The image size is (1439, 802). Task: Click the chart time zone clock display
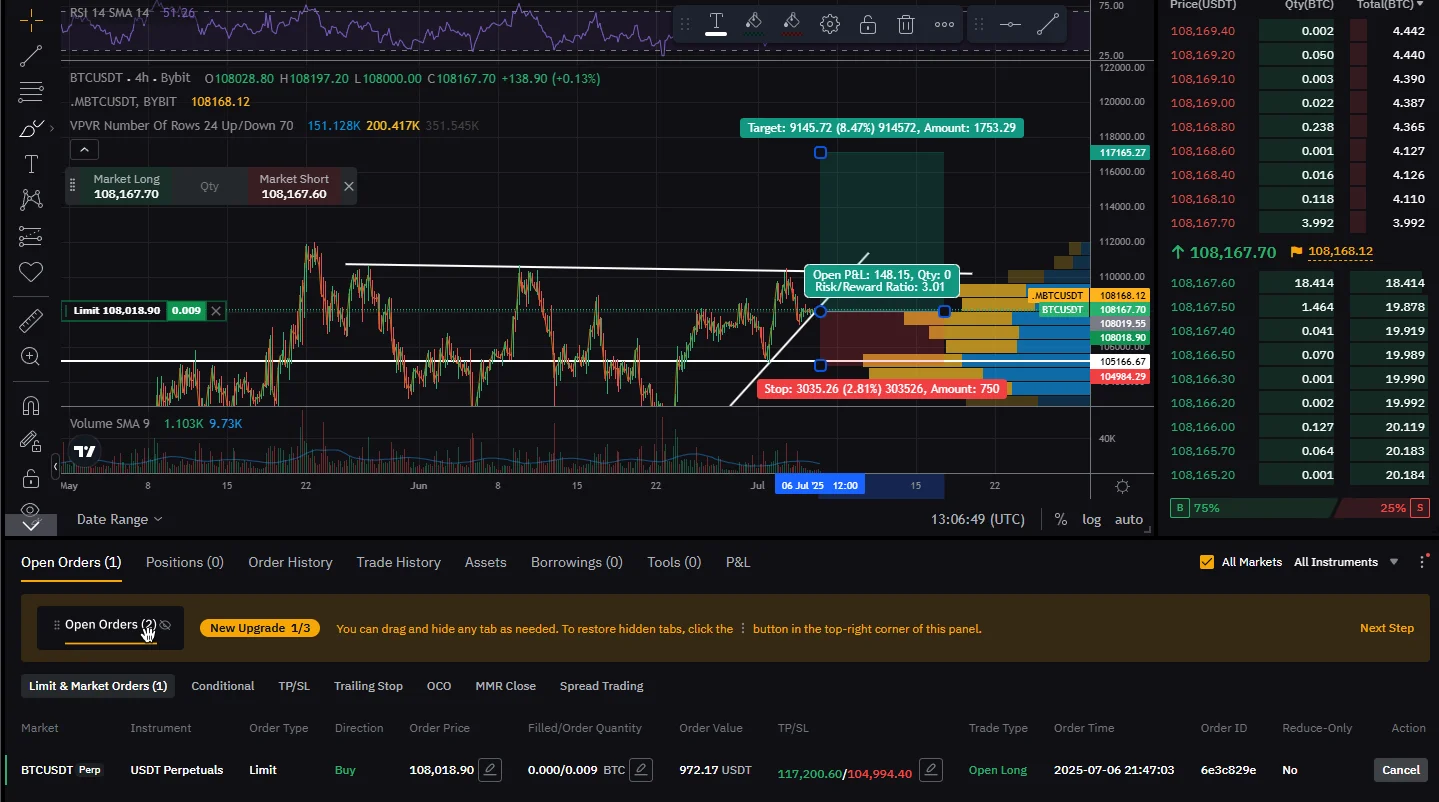[978, 519]
